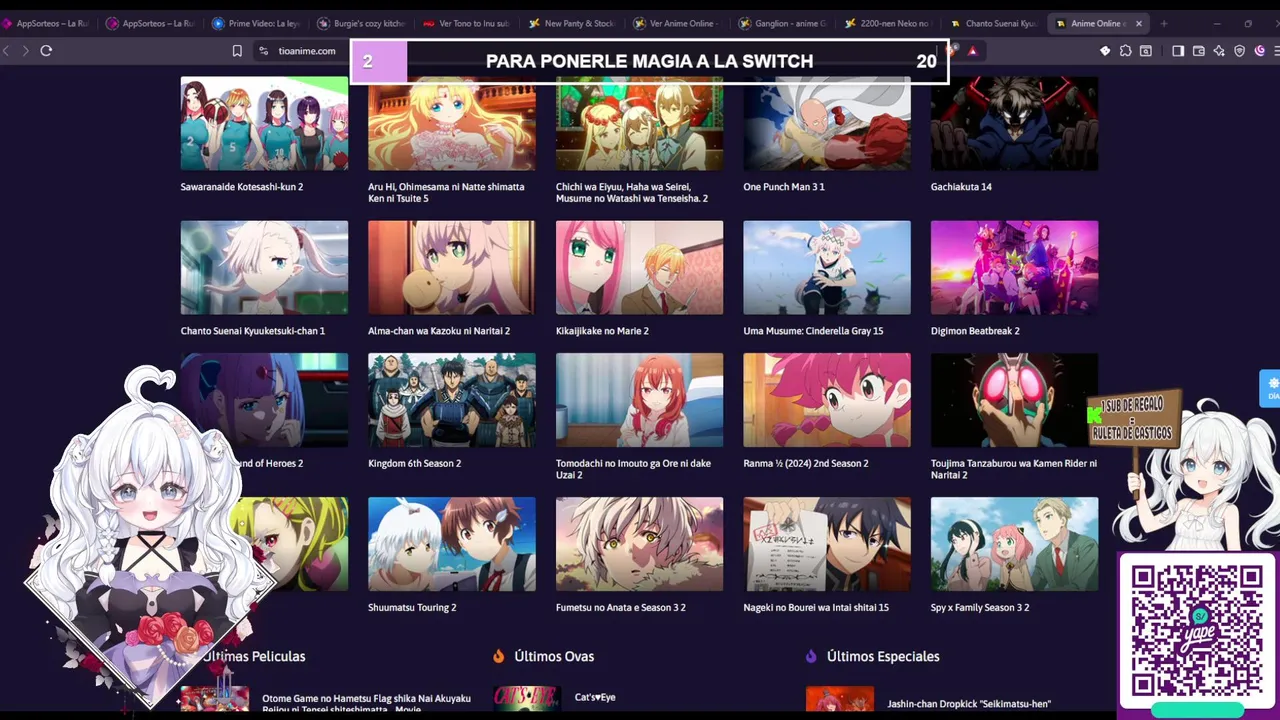
Task: Open Sawaranaide Kotesashi-kun 2 thumbnail
Action: [264, 123]
